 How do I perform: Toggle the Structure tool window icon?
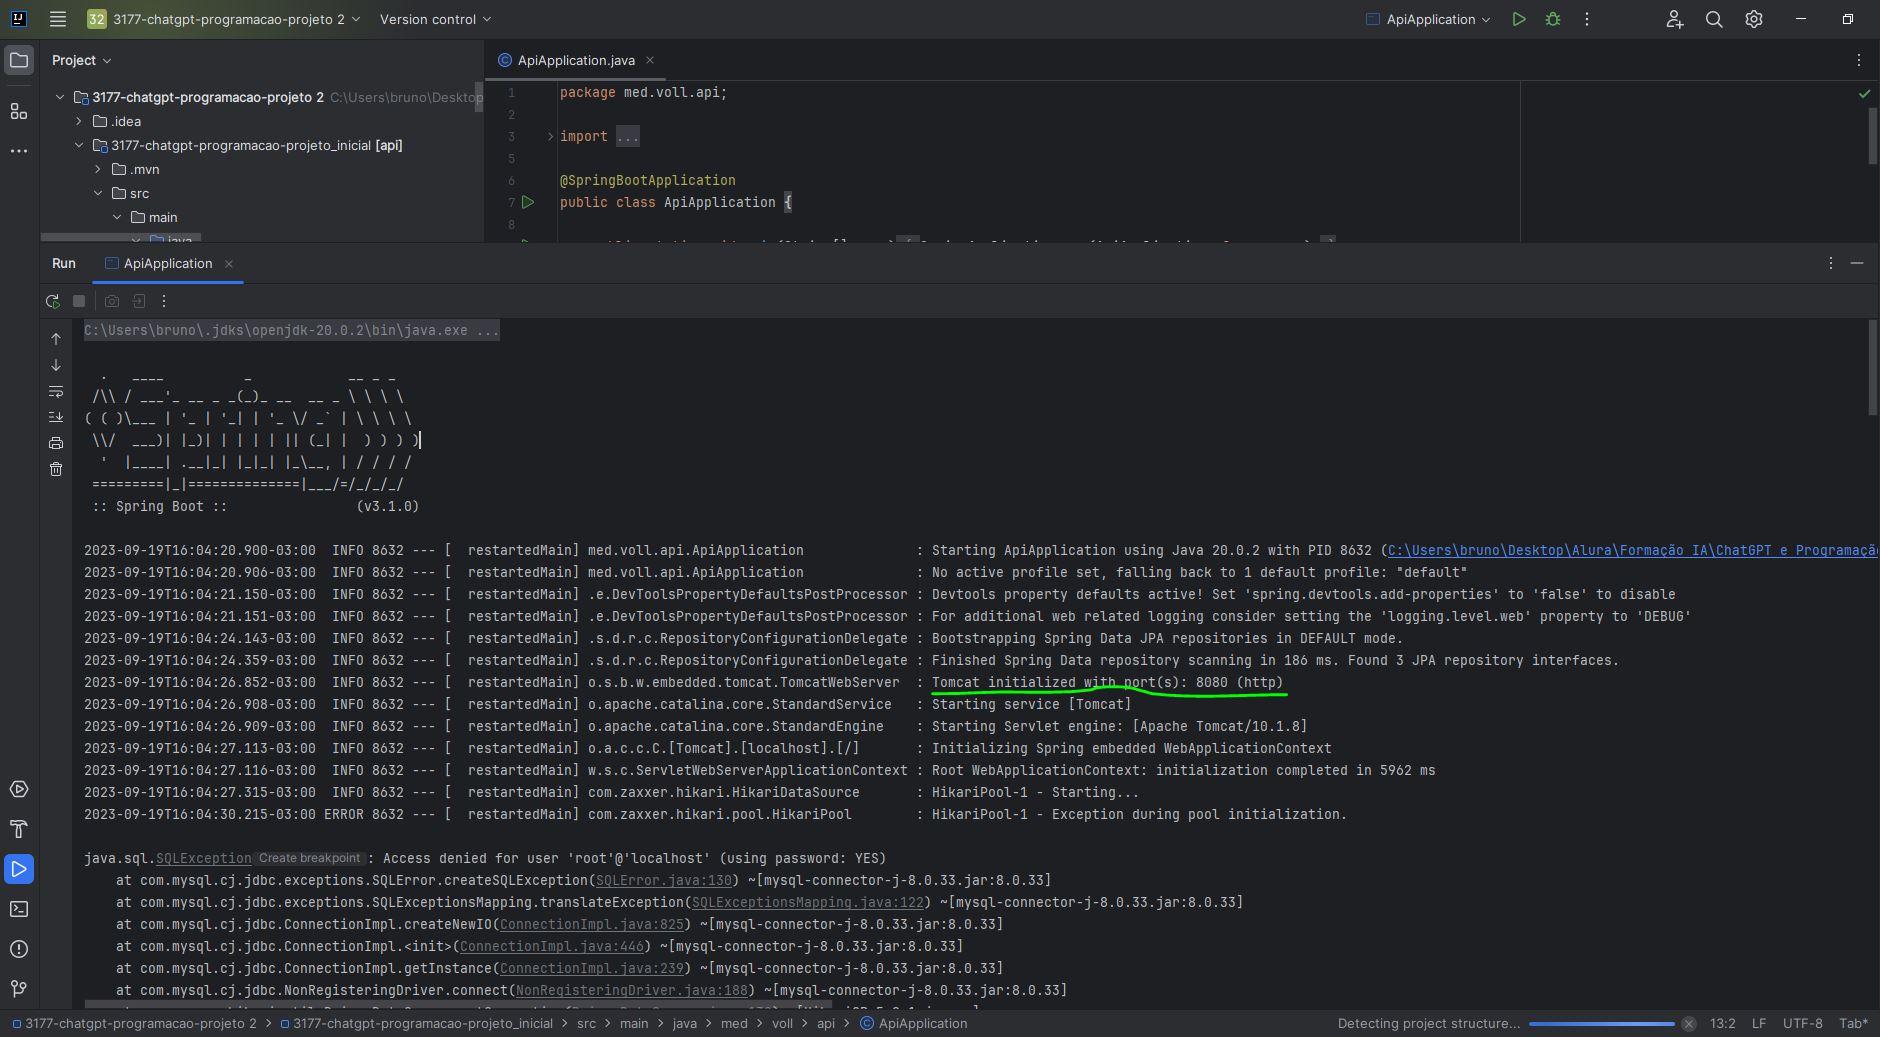click(x=19, y=111)
